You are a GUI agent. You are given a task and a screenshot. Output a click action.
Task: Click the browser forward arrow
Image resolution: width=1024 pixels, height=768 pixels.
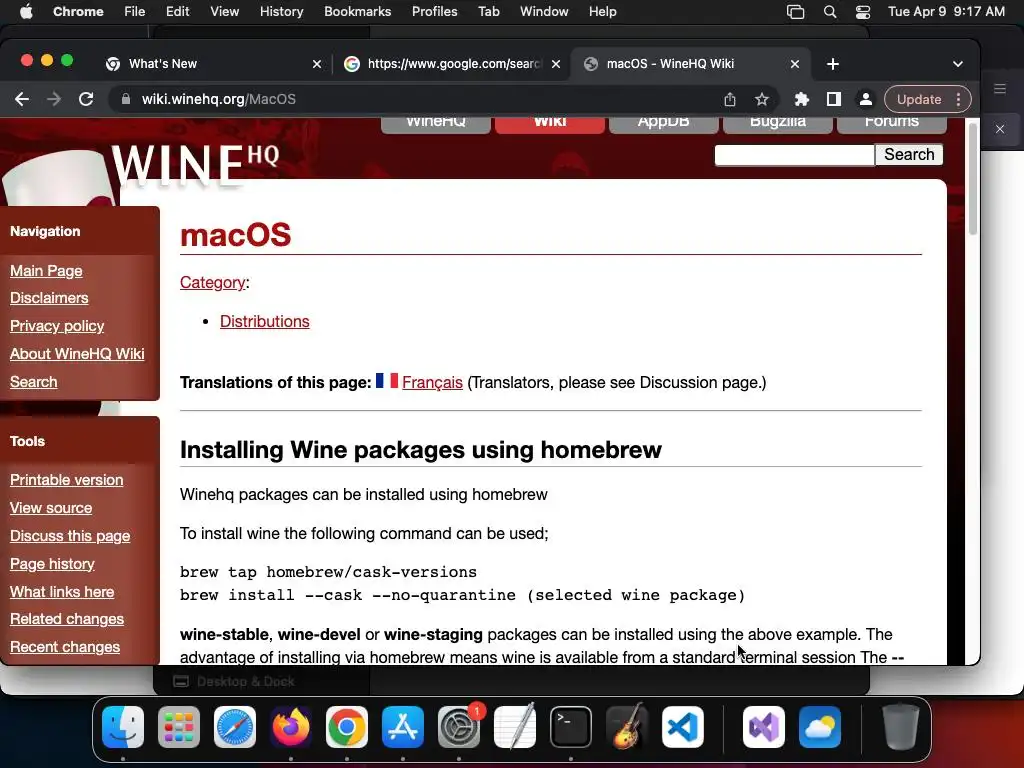click(54, 99)
